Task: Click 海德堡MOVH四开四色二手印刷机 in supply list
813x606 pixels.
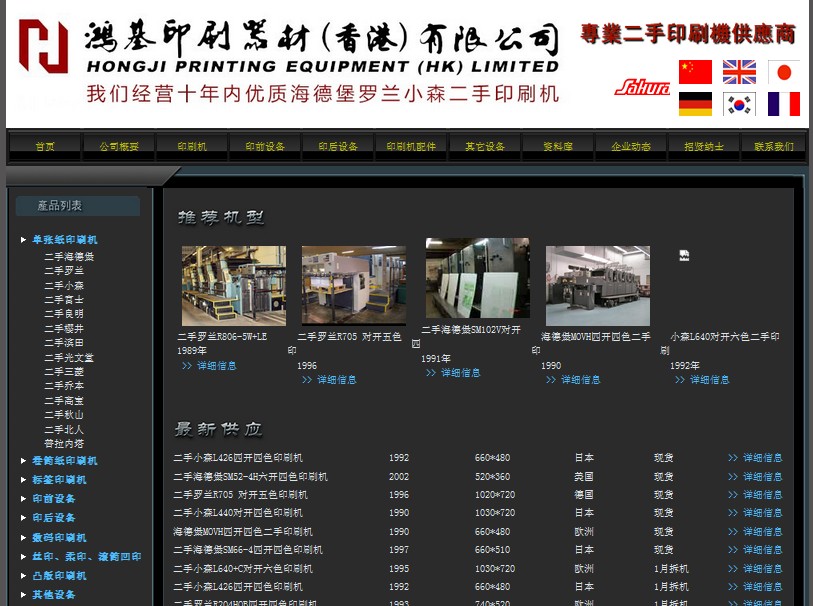Action: 243,531
